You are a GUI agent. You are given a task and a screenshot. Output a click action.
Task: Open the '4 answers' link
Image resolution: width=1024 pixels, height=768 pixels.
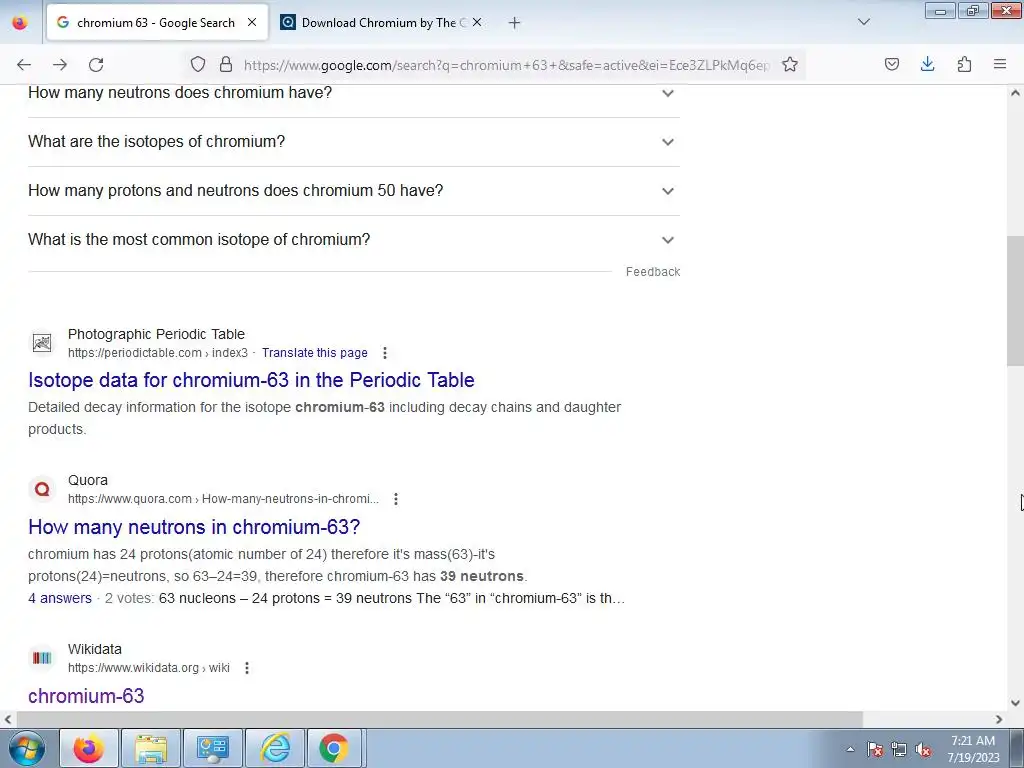click(x=60, y=598)
